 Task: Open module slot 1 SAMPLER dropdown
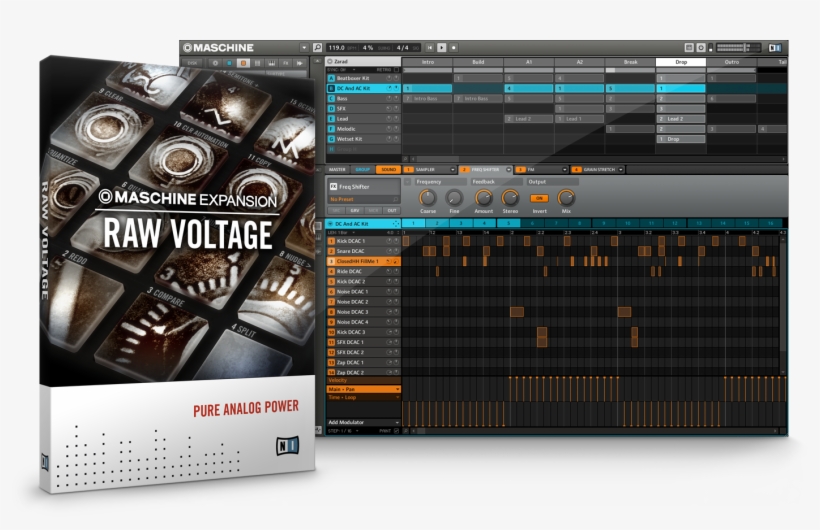[x=452, y=170]
